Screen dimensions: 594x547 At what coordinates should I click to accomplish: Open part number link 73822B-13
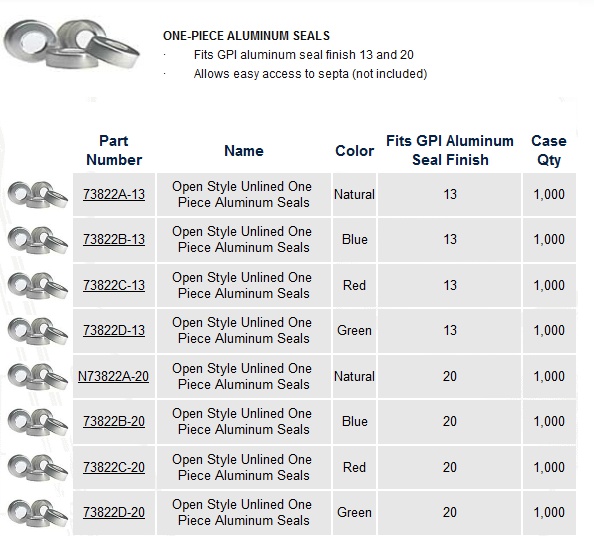(x=114, y=239)
